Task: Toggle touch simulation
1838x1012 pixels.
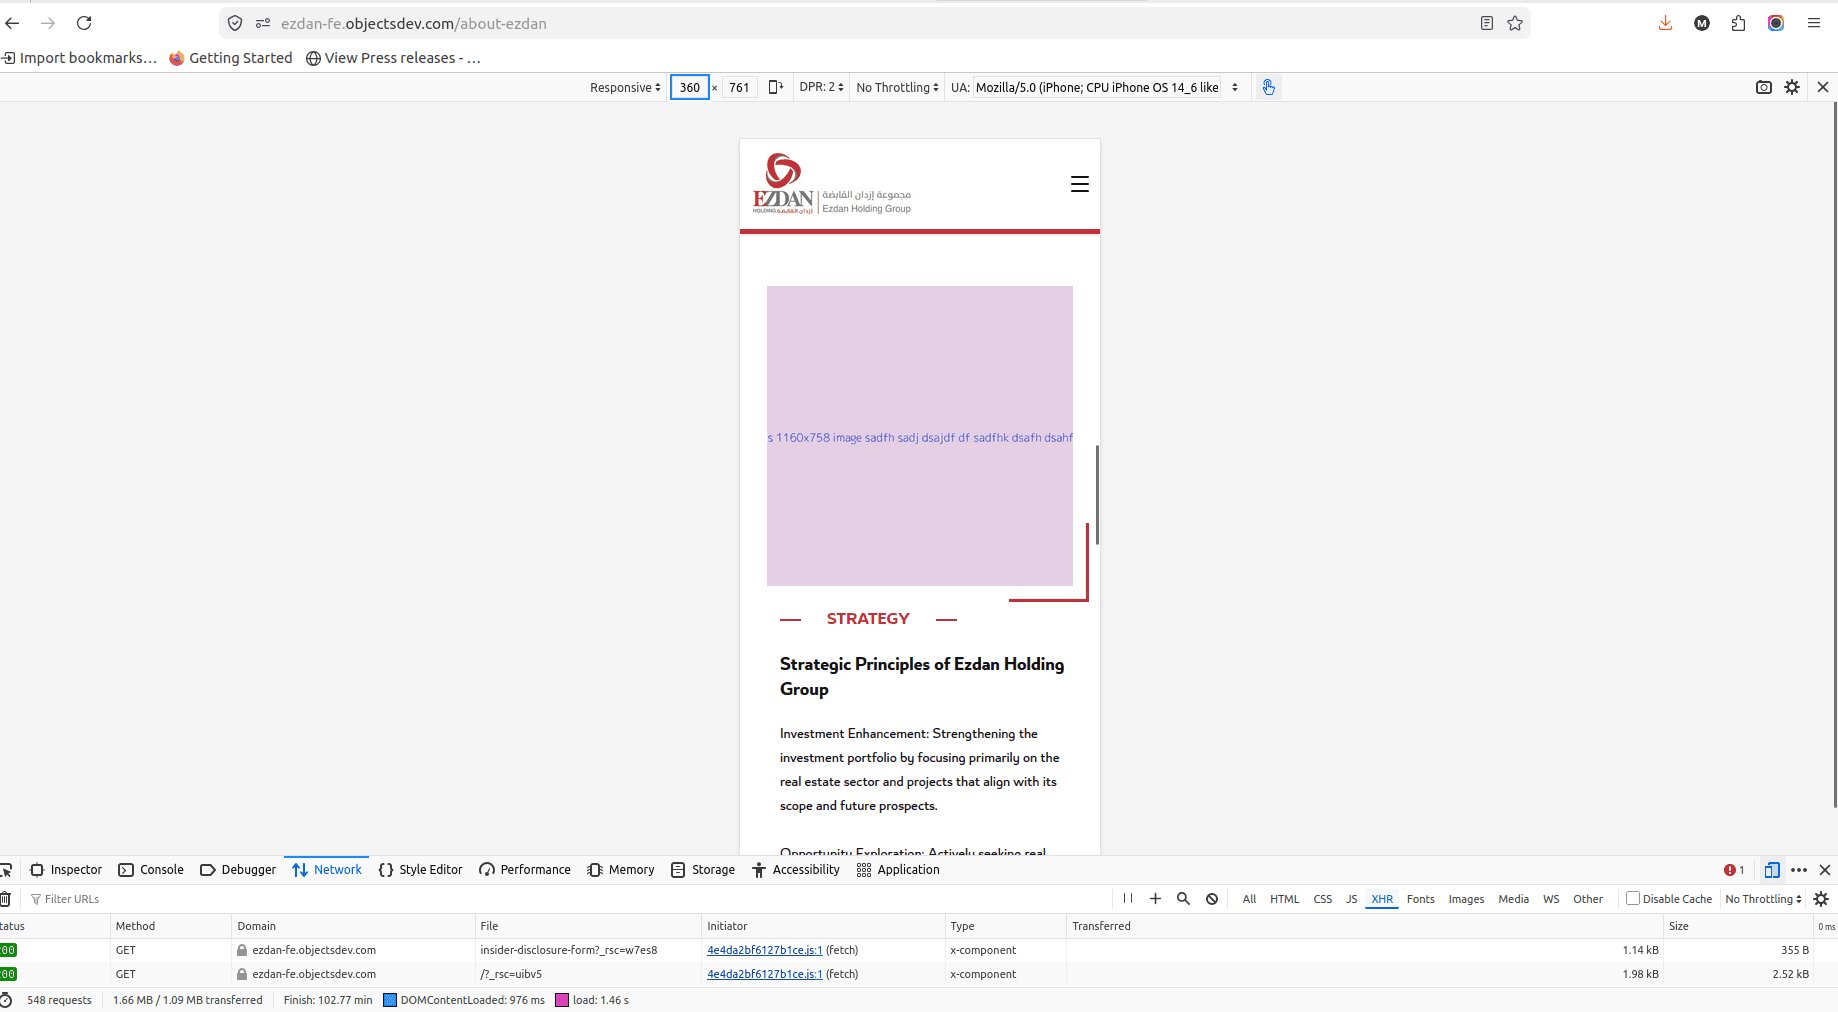Action: pyautogui.click(x=1268, y=87)
